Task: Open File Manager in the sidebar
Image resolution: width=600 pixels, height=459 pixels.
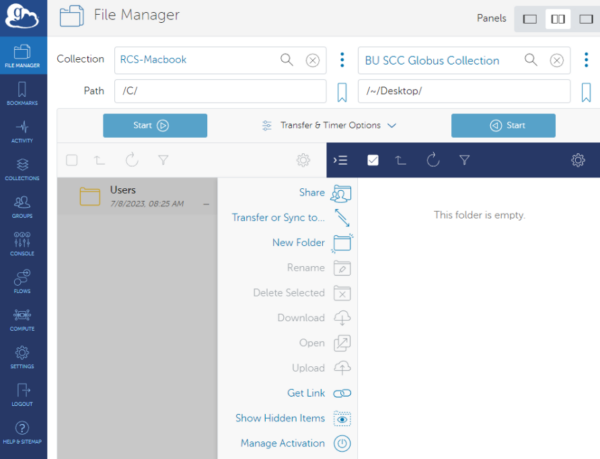Action: click(23, 56)
